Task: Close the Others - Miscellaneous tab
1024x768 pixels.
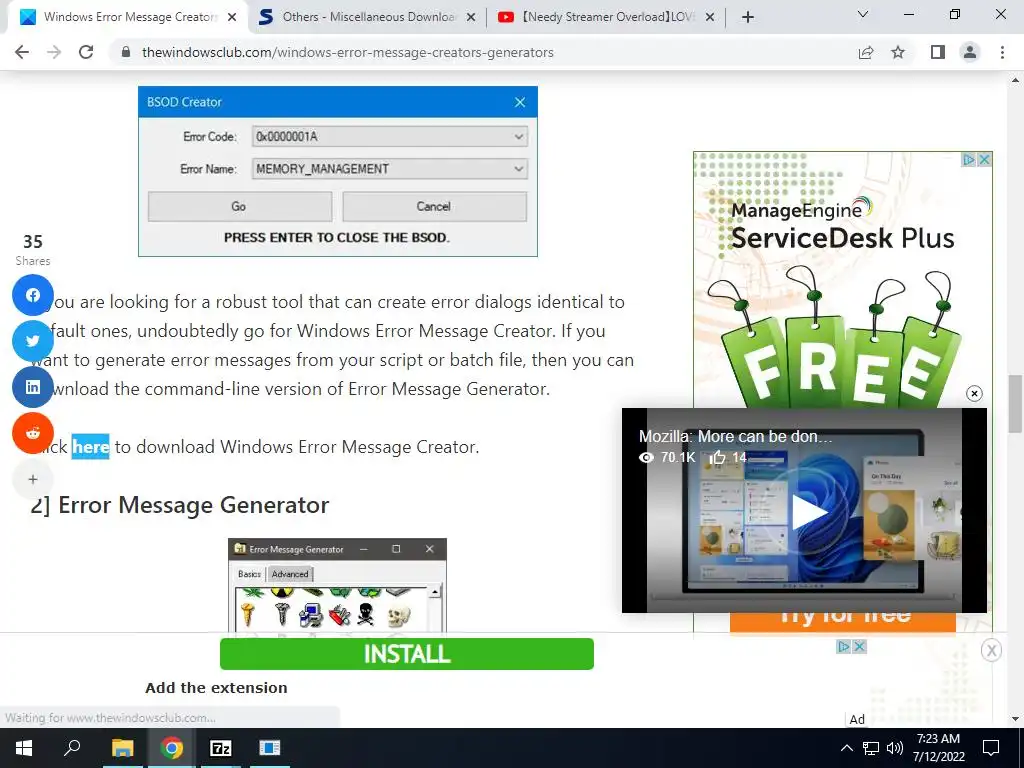Action: click(x=470, y=18)
